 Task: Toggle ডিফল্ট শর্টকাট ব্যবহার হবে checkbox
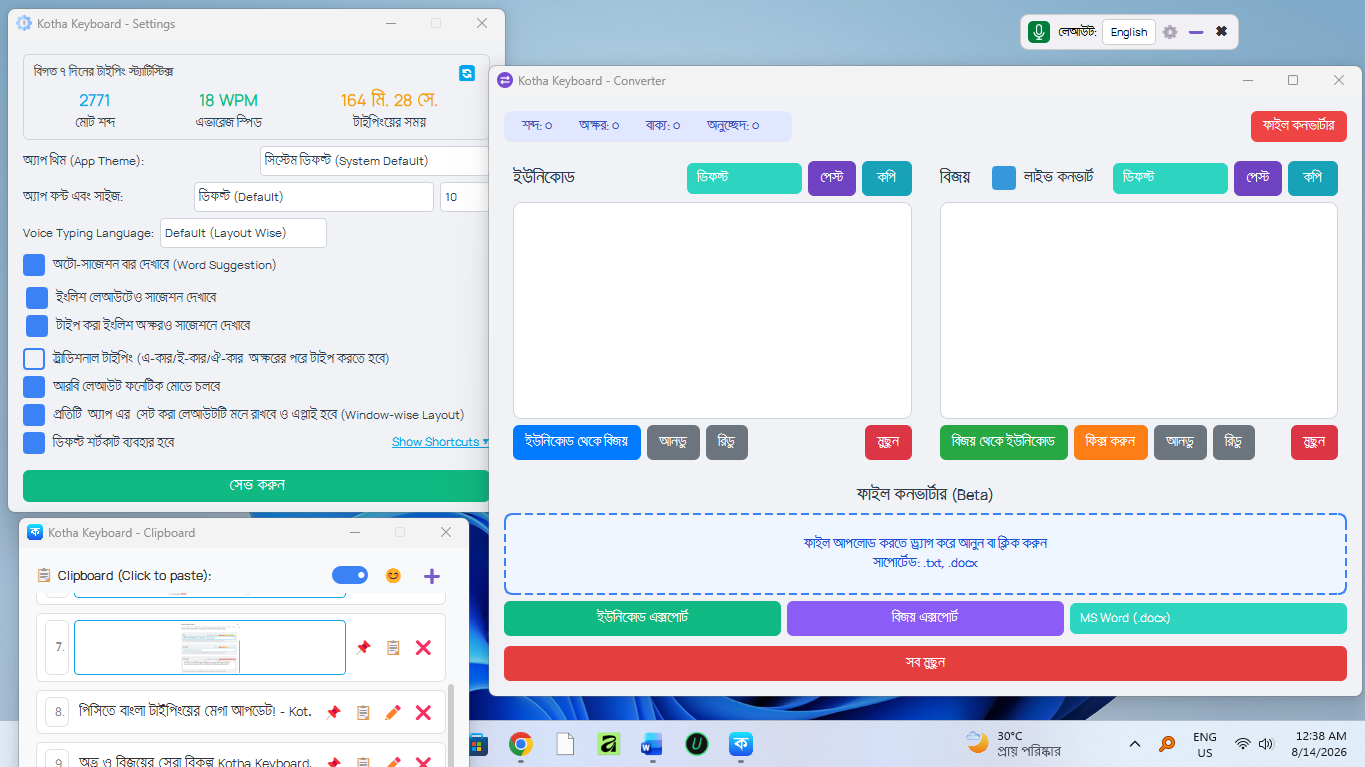tap(34, 442)
